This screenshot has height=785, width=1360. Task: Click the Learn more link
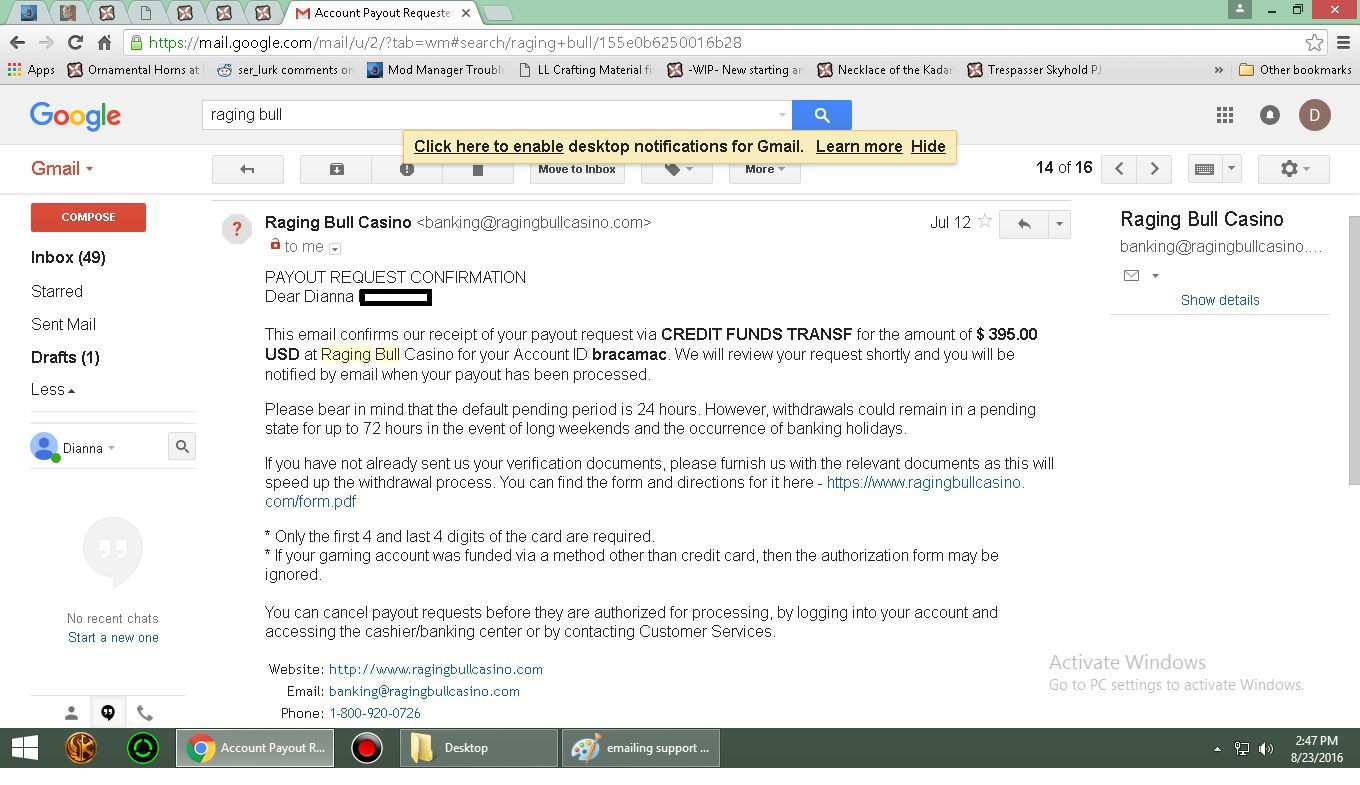pos(859,146)
